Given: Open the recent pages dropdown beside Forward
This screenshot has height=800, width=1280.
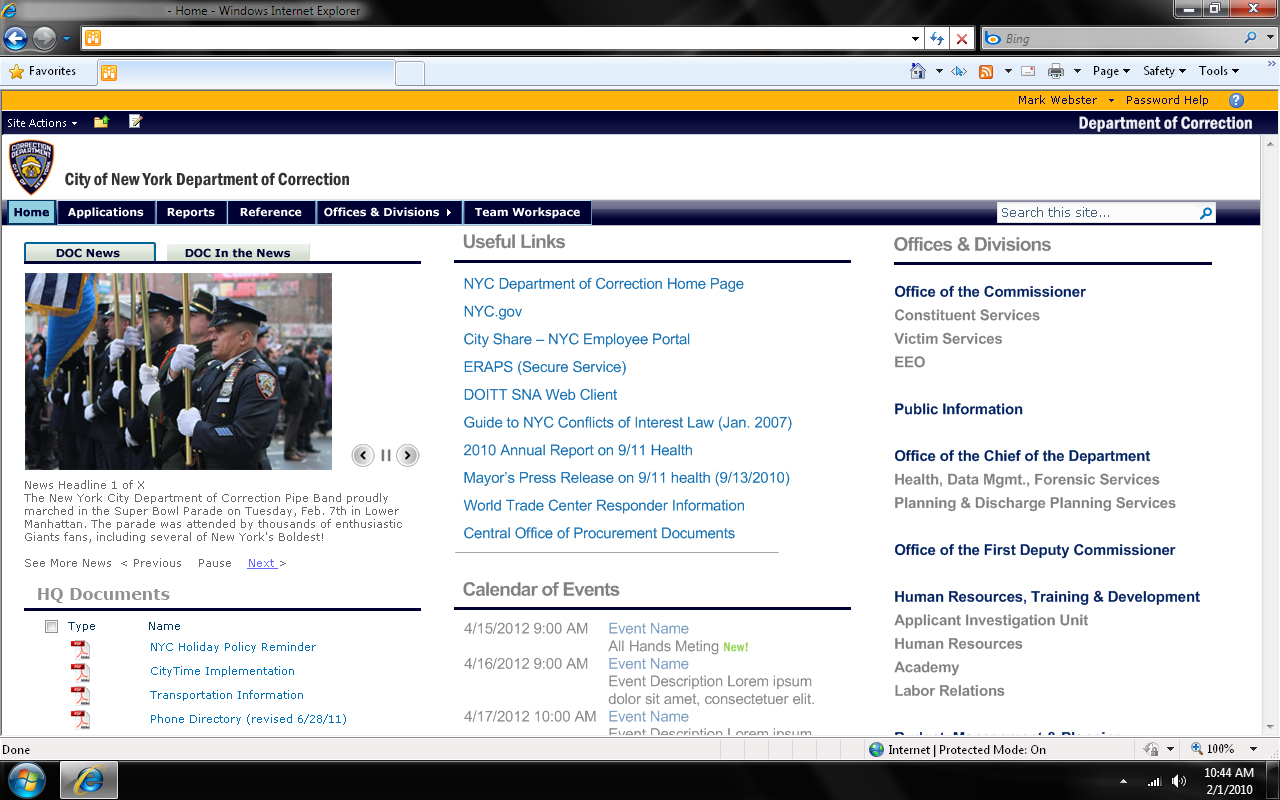Looking at the screenshot, I should (67, 39).
